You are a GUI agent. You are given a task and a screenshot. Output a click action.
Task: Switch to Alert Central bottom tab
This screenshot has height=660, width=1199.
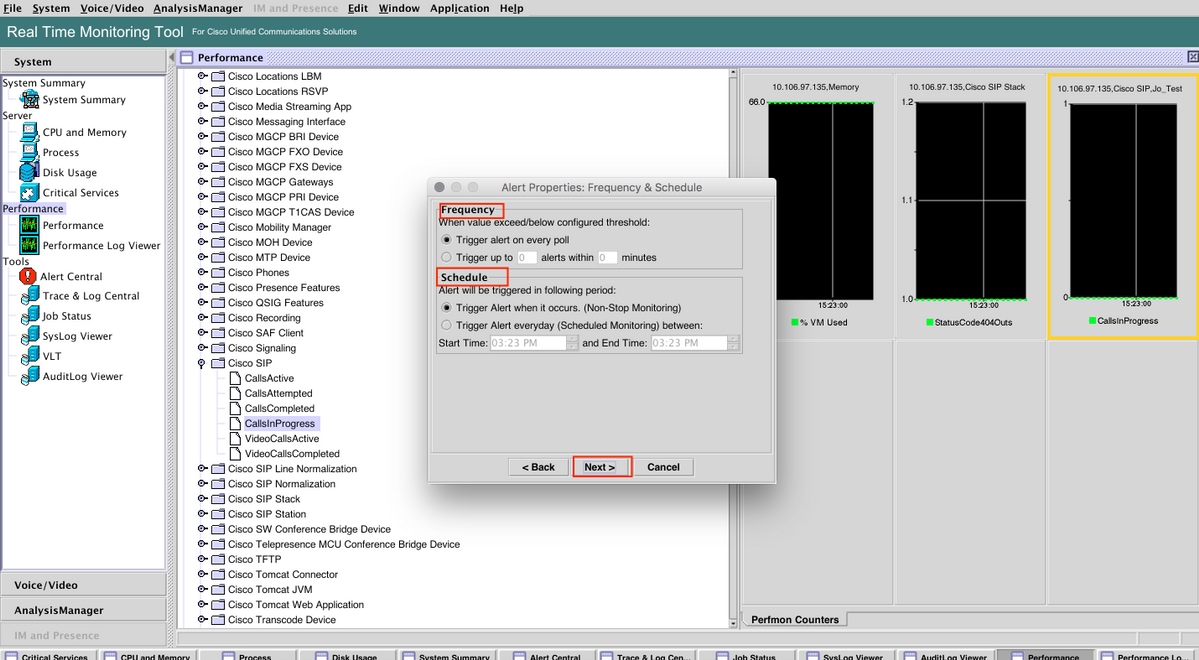click(548, 655)
